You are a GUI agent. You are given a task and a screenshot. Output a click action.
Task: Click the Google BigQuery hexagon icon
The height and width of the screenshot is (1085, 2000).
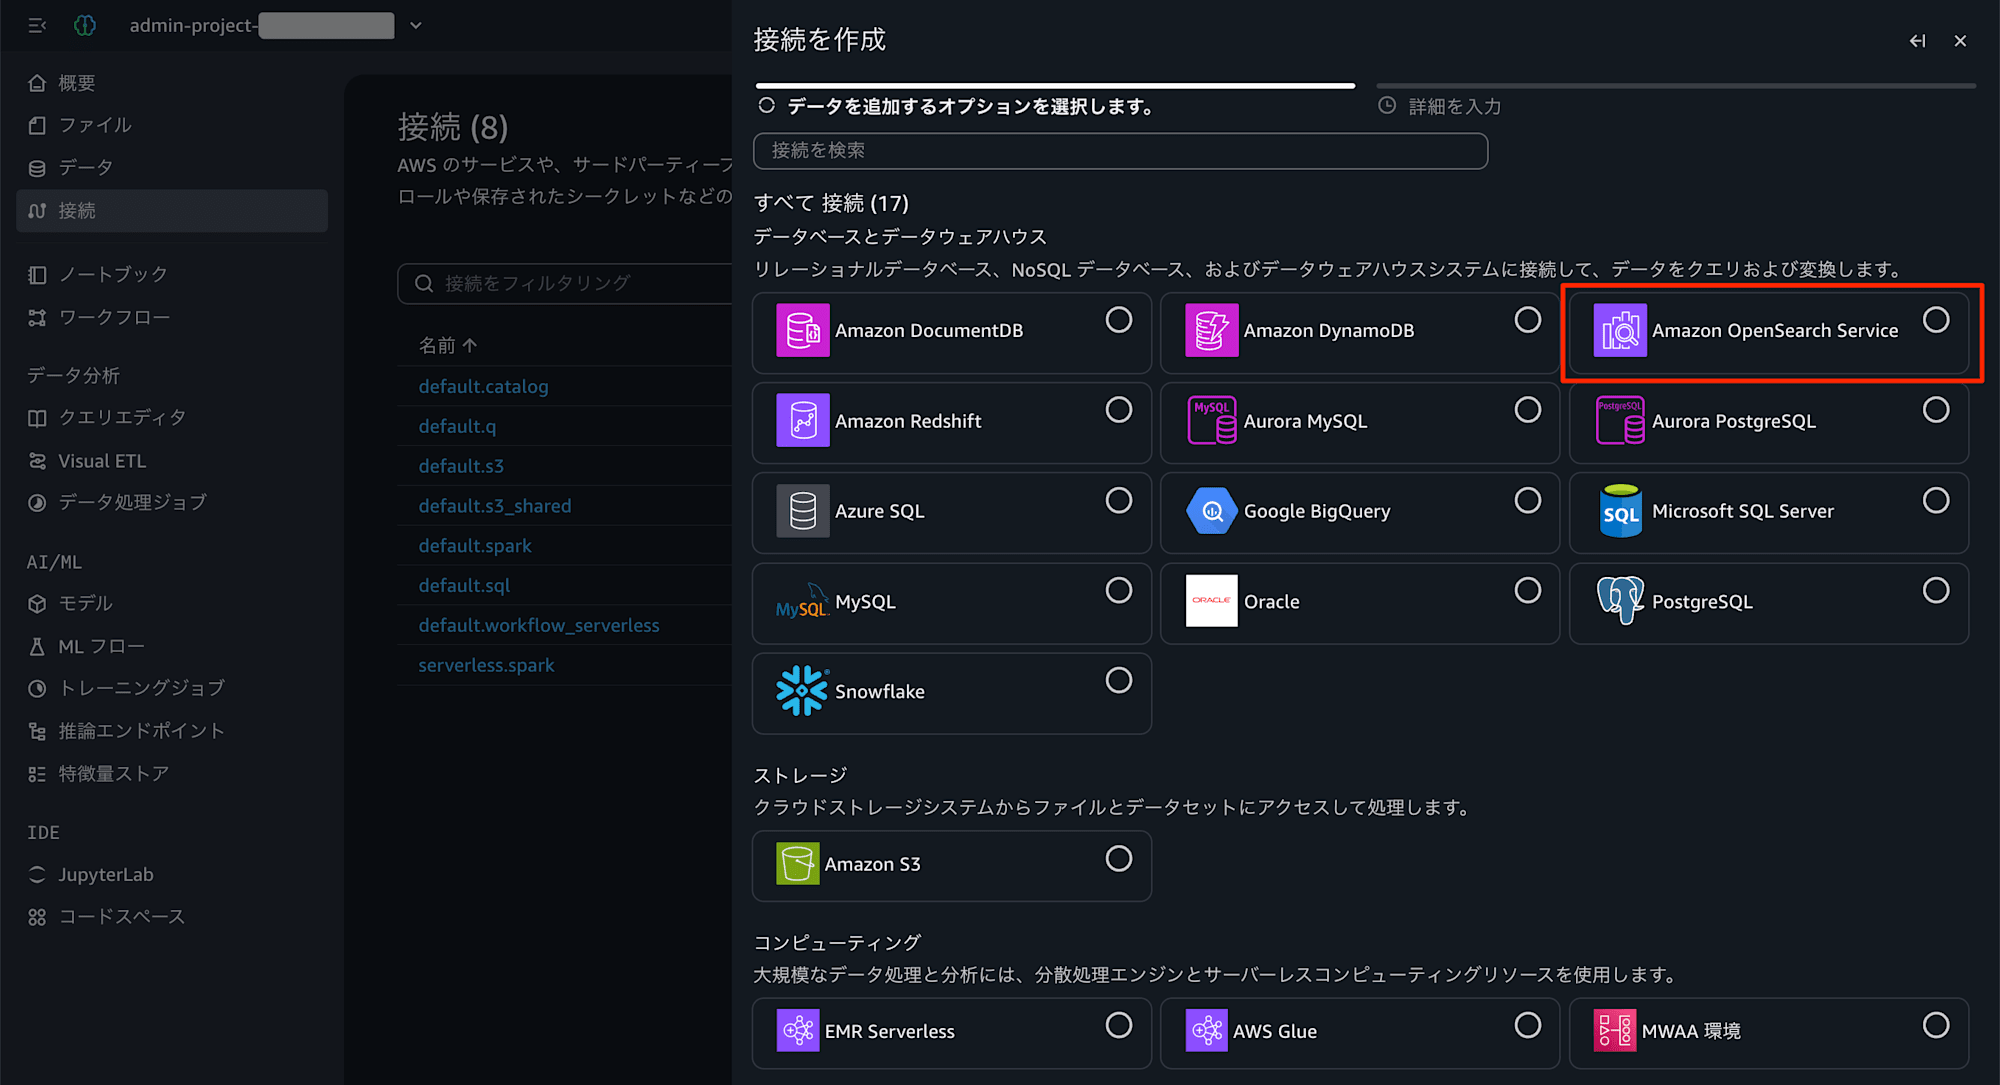[x=1211, y=511]
